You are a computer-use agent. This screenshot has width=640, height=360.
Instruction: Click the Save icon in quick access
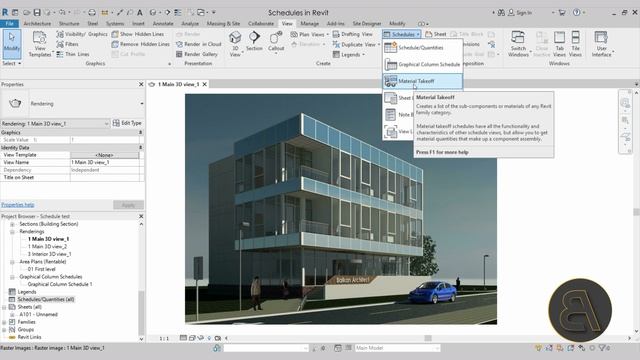(x=37, y=13)
